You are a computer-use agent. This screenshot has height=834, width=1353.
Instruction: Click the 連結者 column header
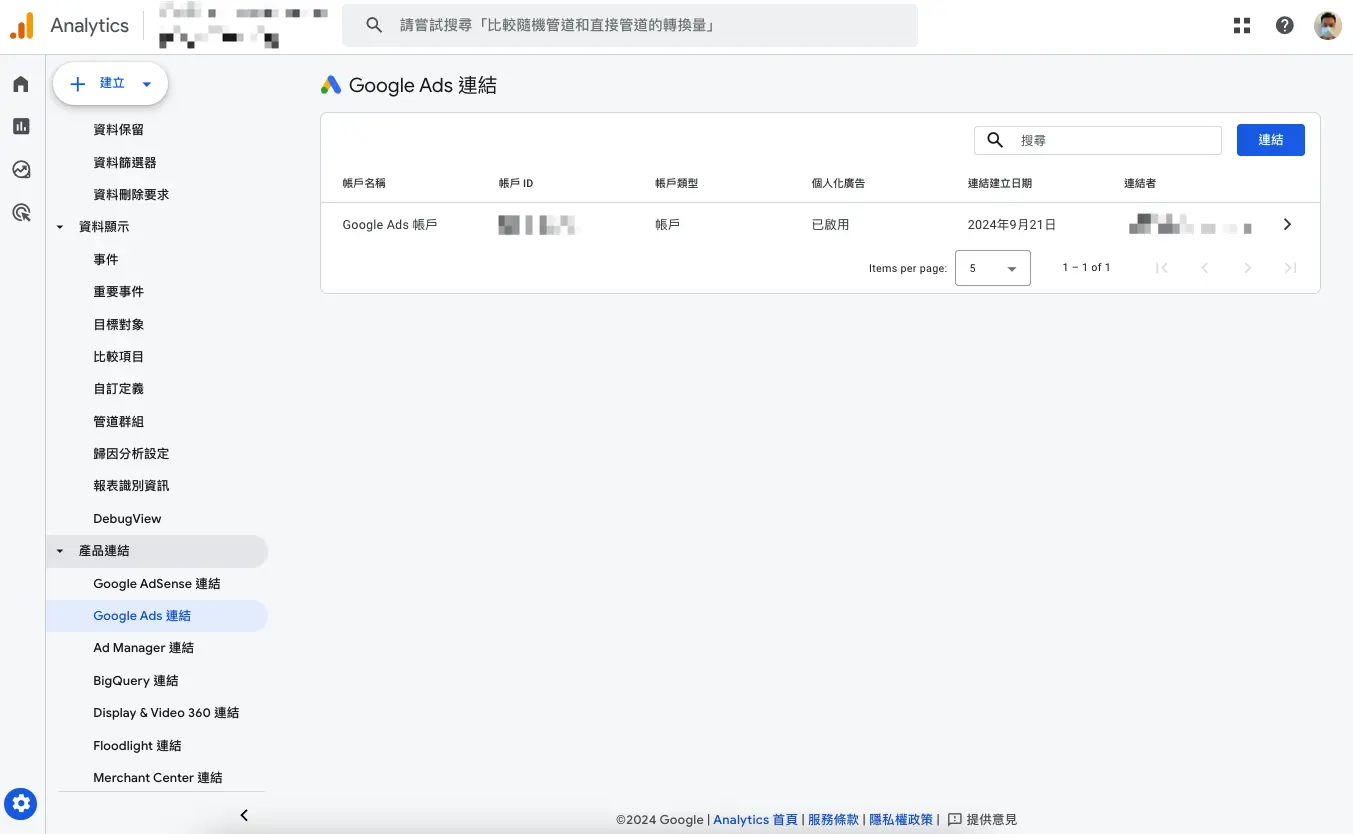(x=1140, y=184)
